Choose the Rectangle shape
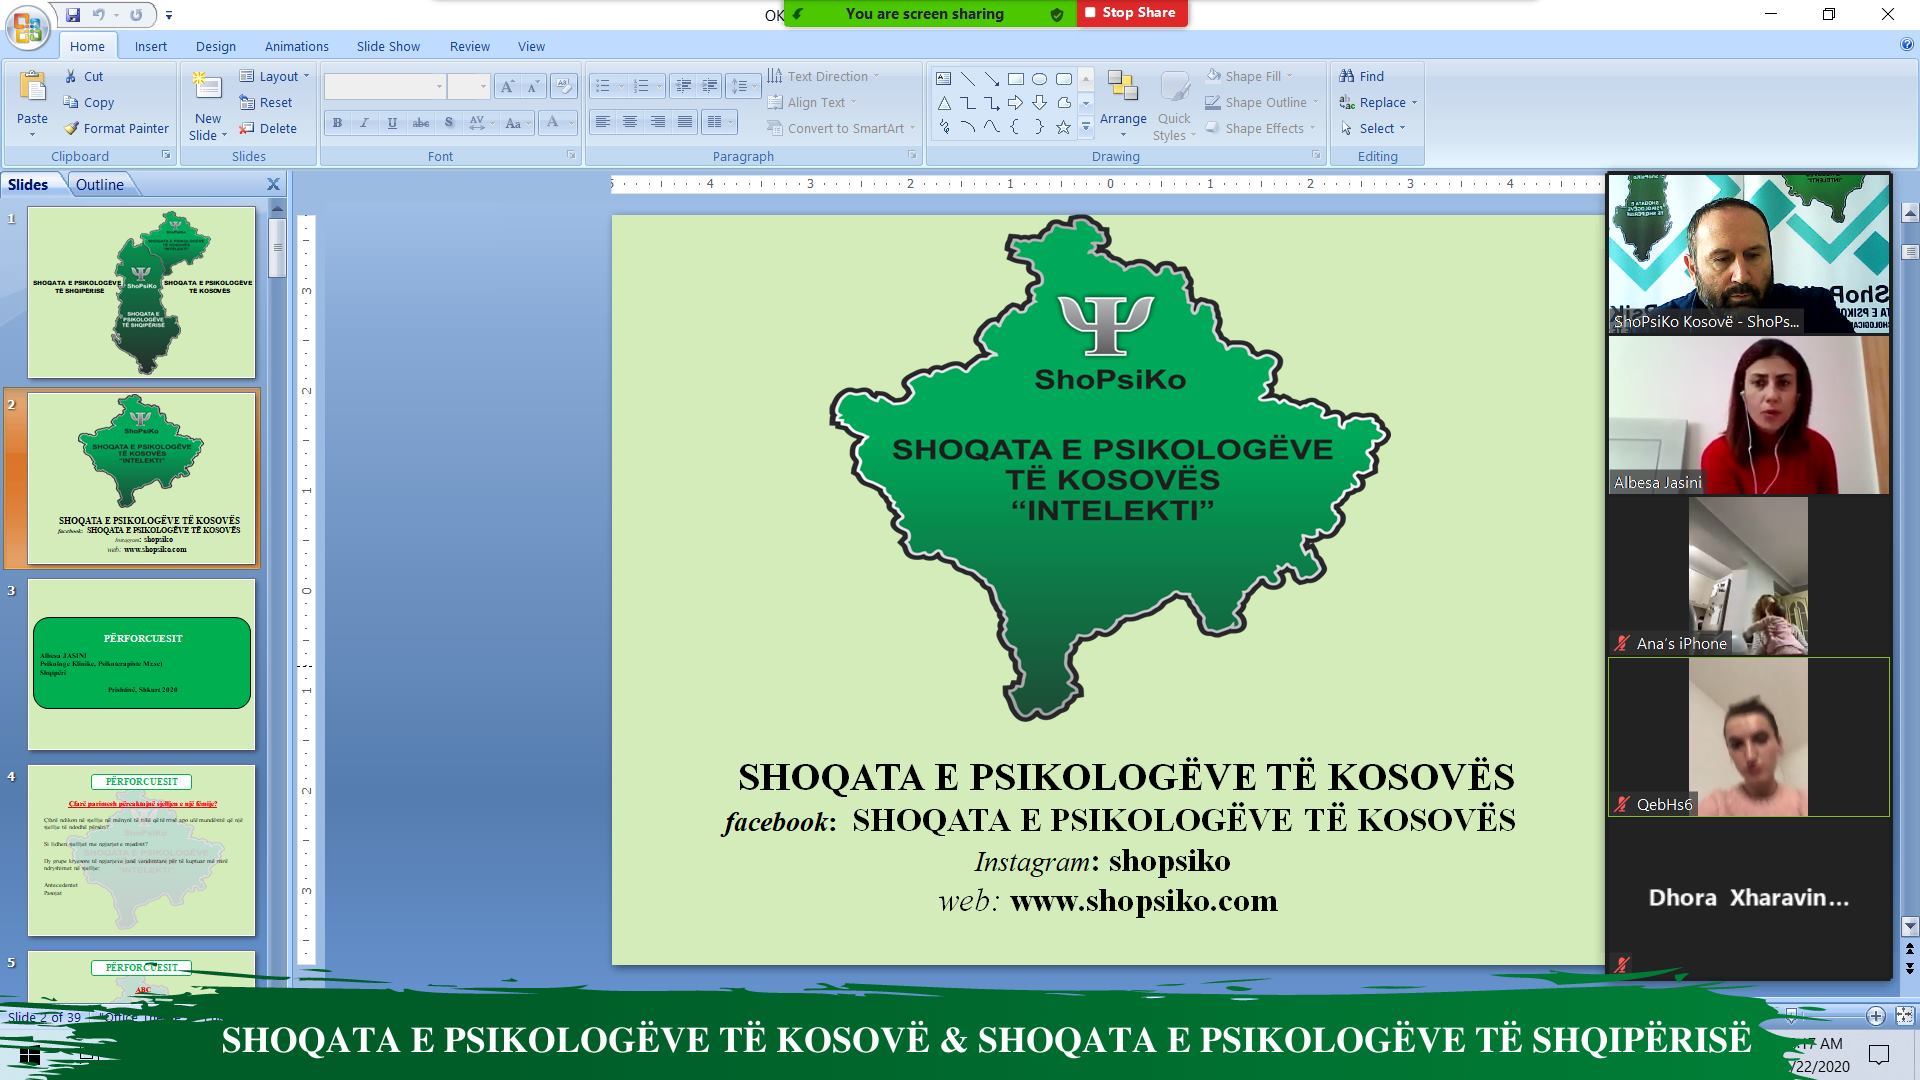 point(1015,78)
